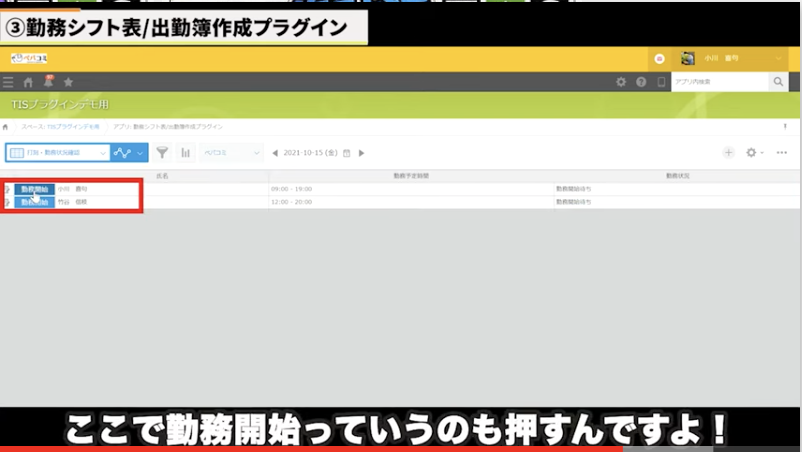Open favorites with the star icon
This screenshot has height=452, width=802.
[x=68, y=82]
